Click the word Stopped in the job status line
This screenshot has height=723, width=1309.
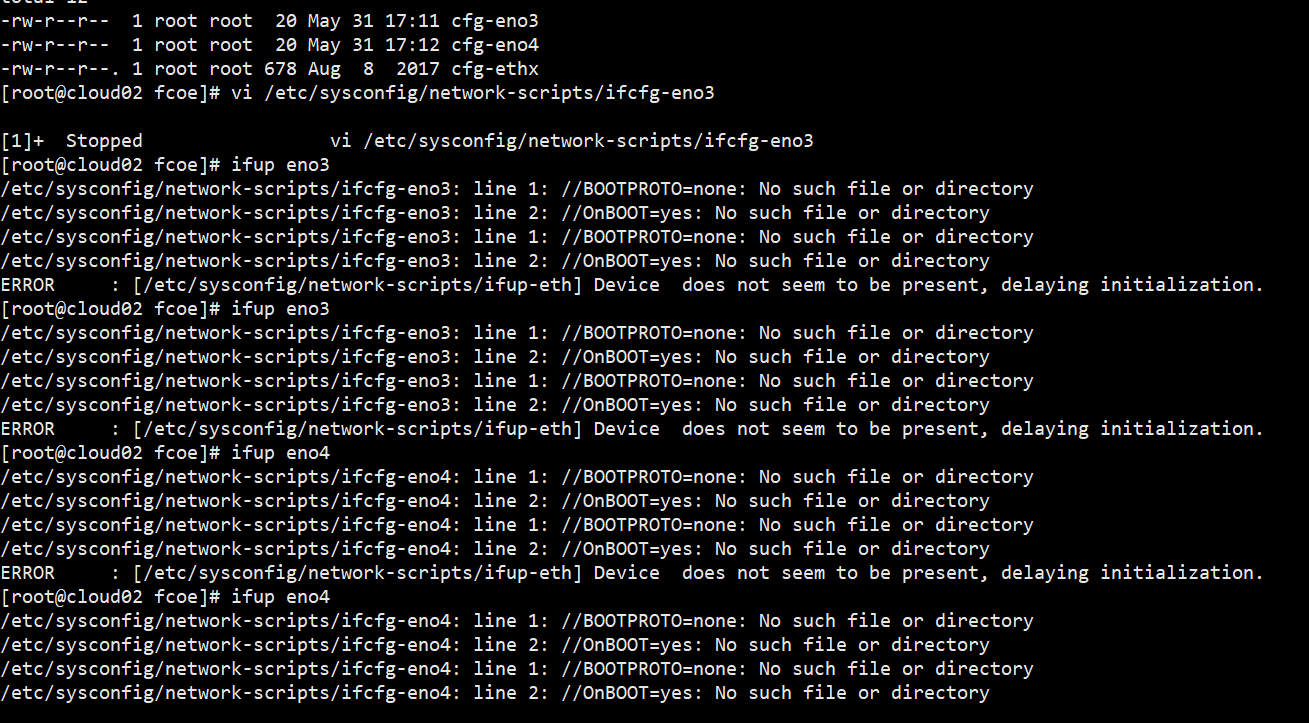104,141
